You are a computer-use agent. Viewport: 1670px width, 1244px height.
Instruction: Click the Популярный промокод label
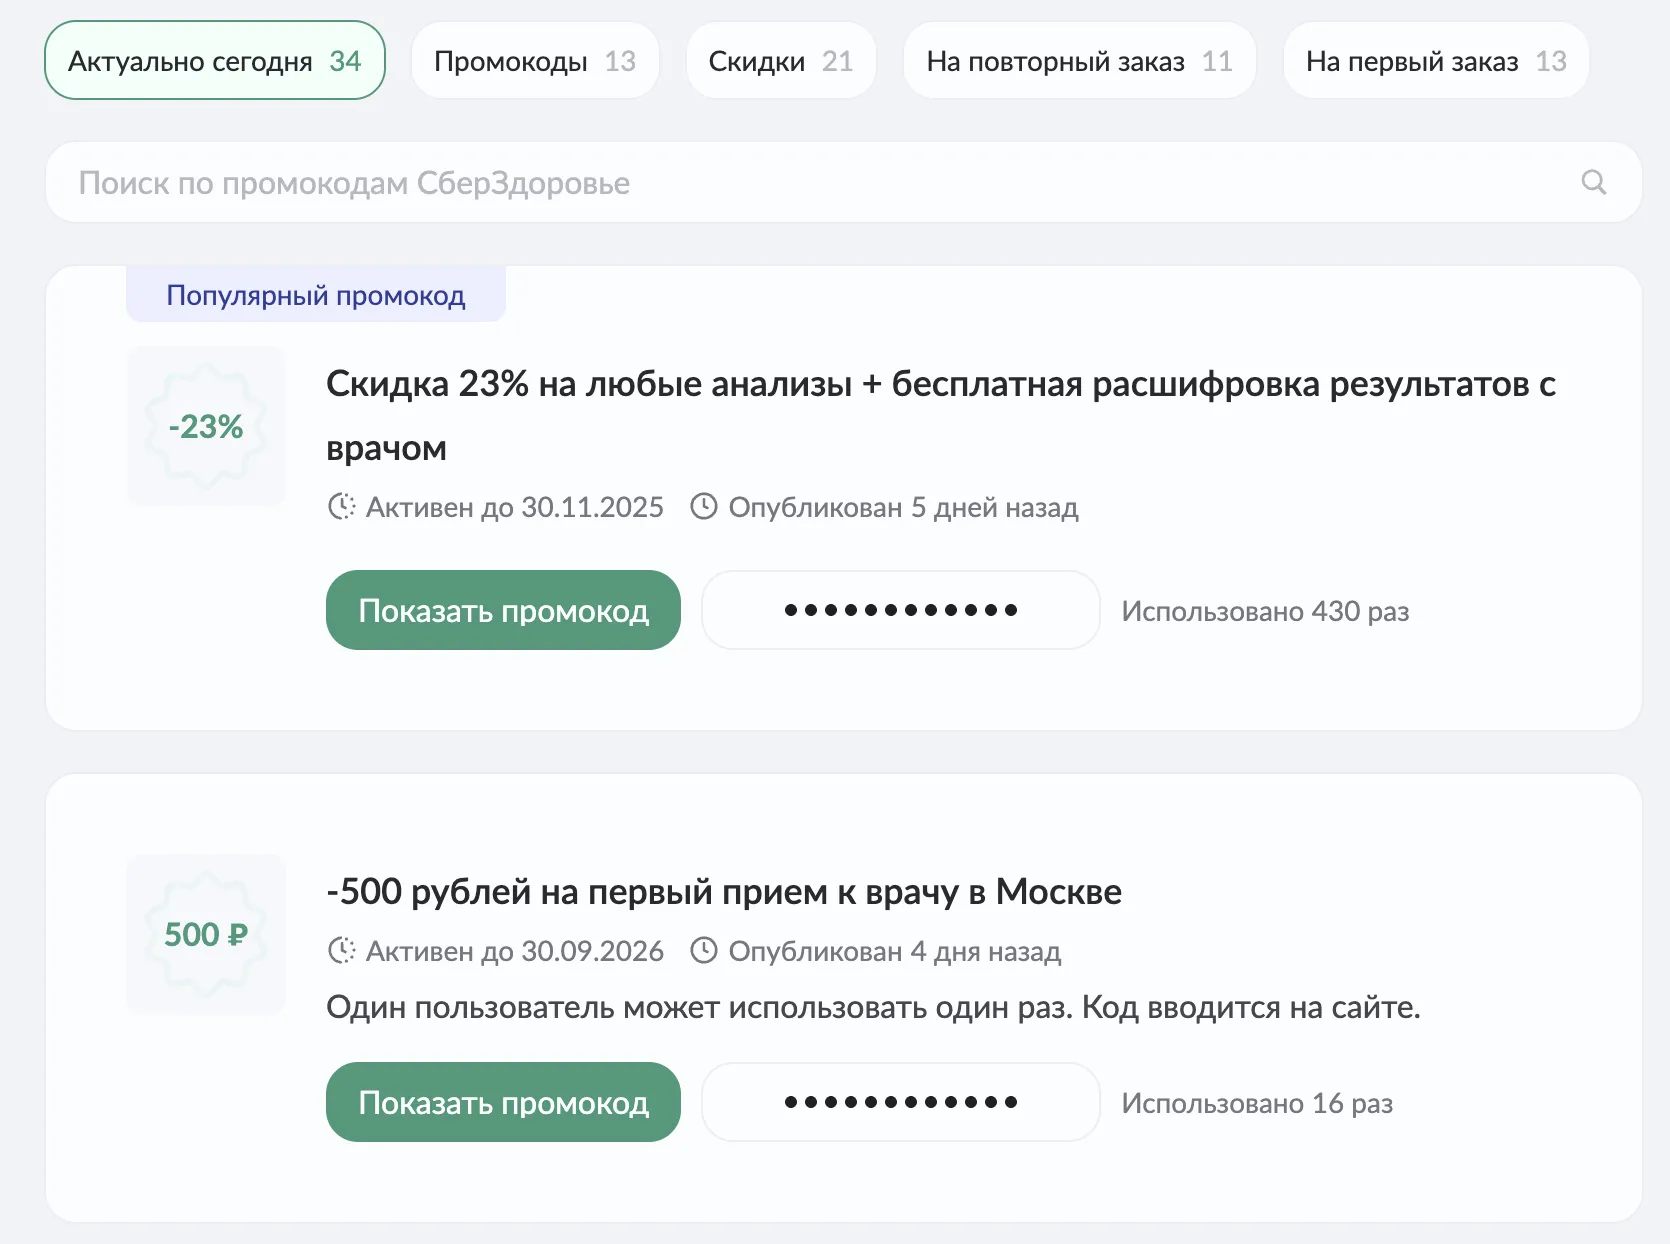[x=316, y=296]
